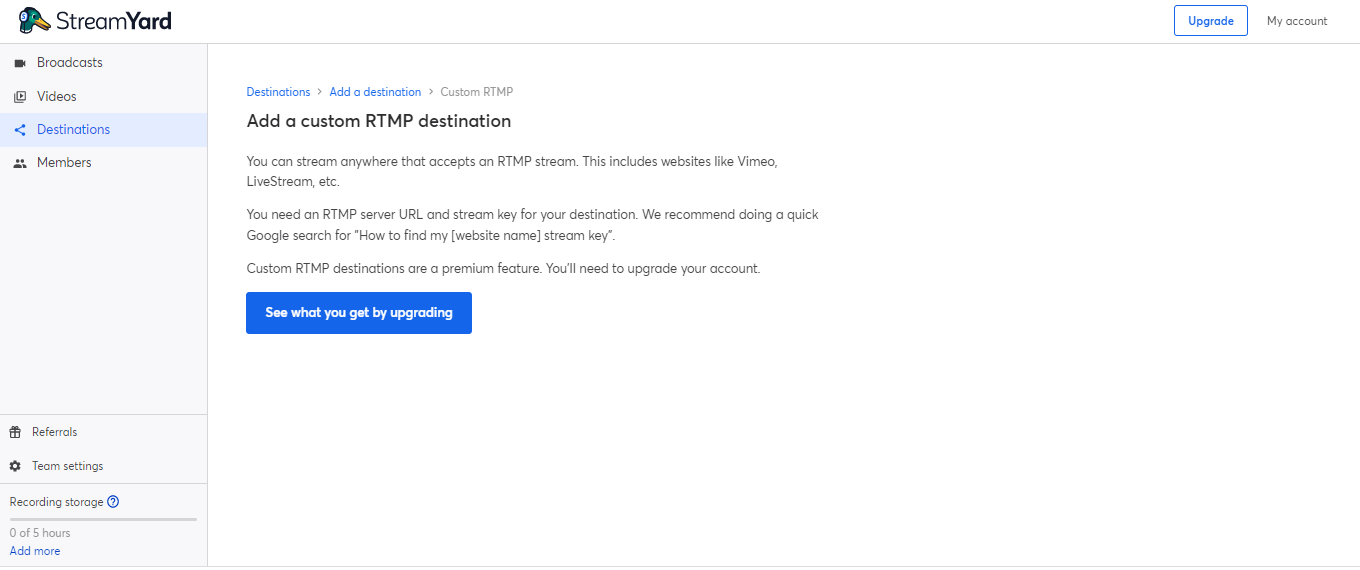Click the paragraph about needing a stream key
1360x570 pixels.
coord(533,225)
